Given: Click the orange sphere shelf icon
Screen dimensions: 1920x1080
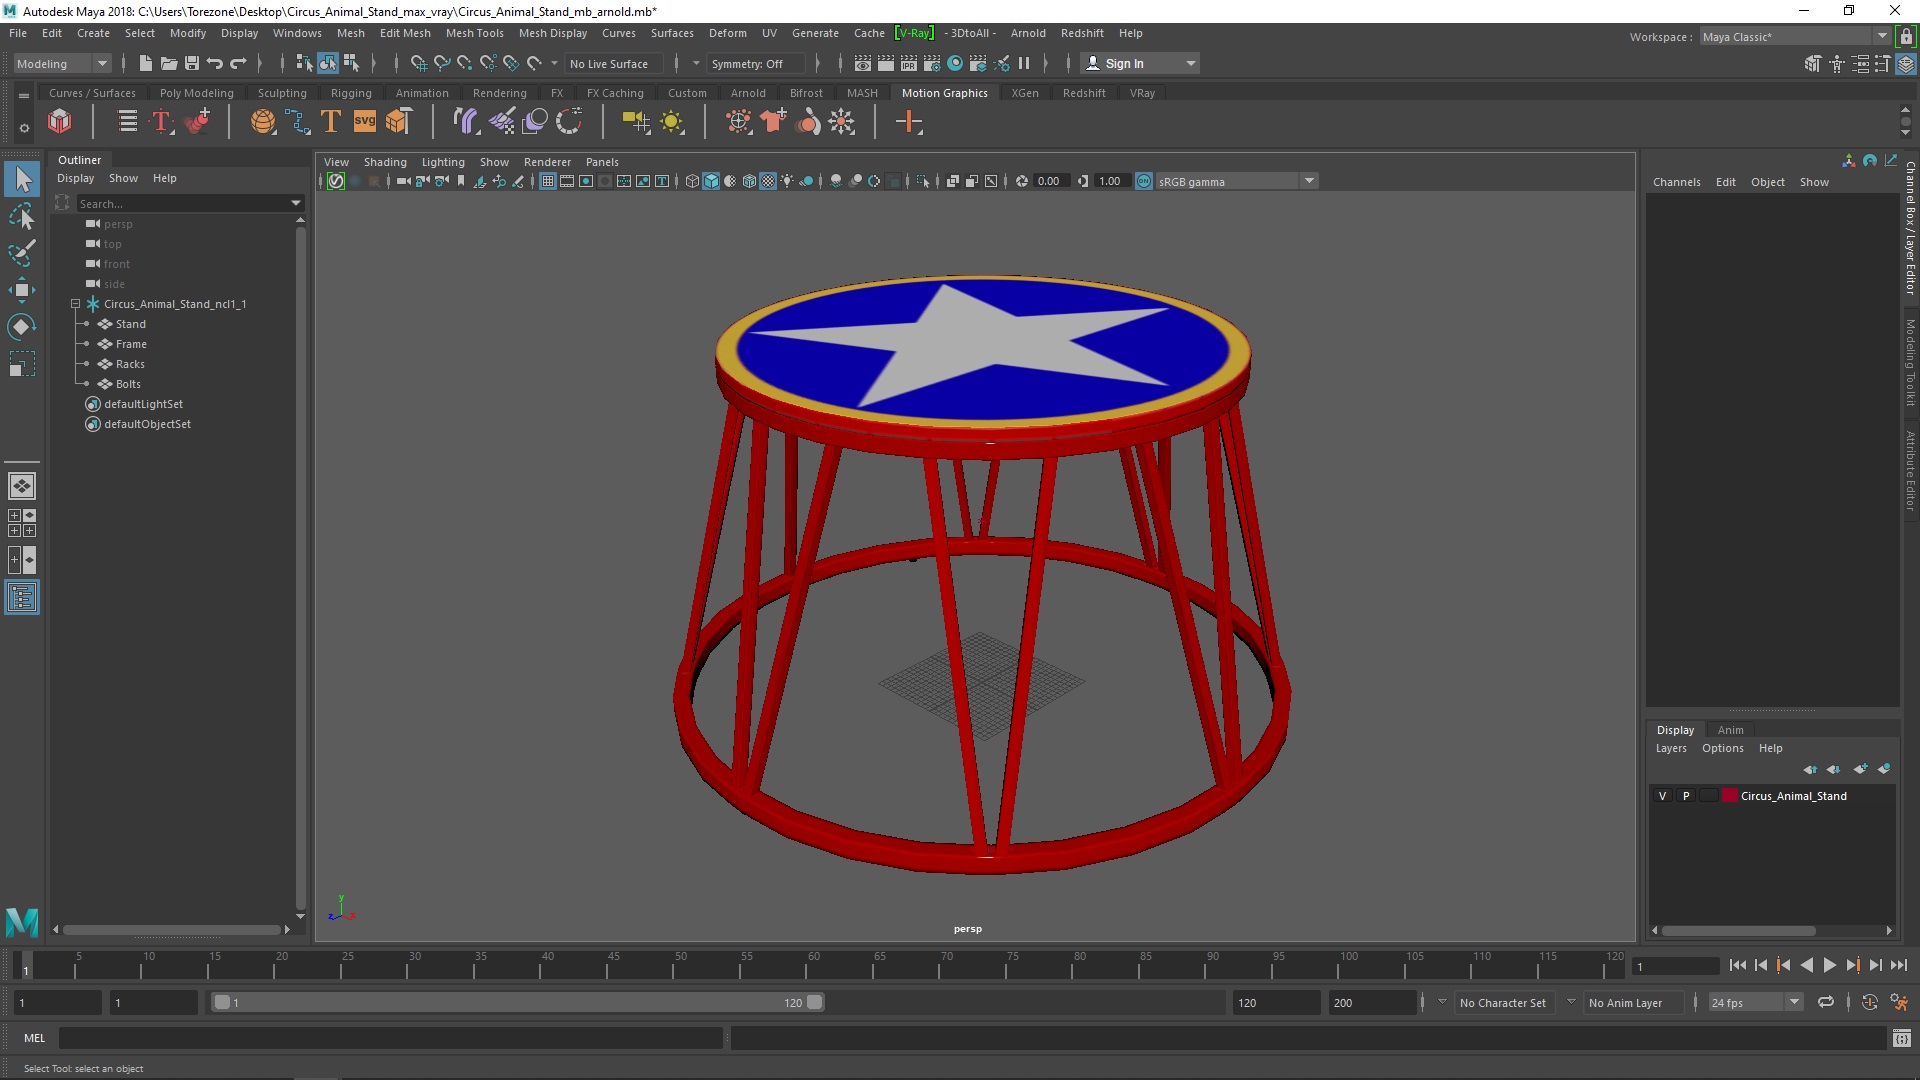Looking at the screenshot, I should [x=263, y=122].
